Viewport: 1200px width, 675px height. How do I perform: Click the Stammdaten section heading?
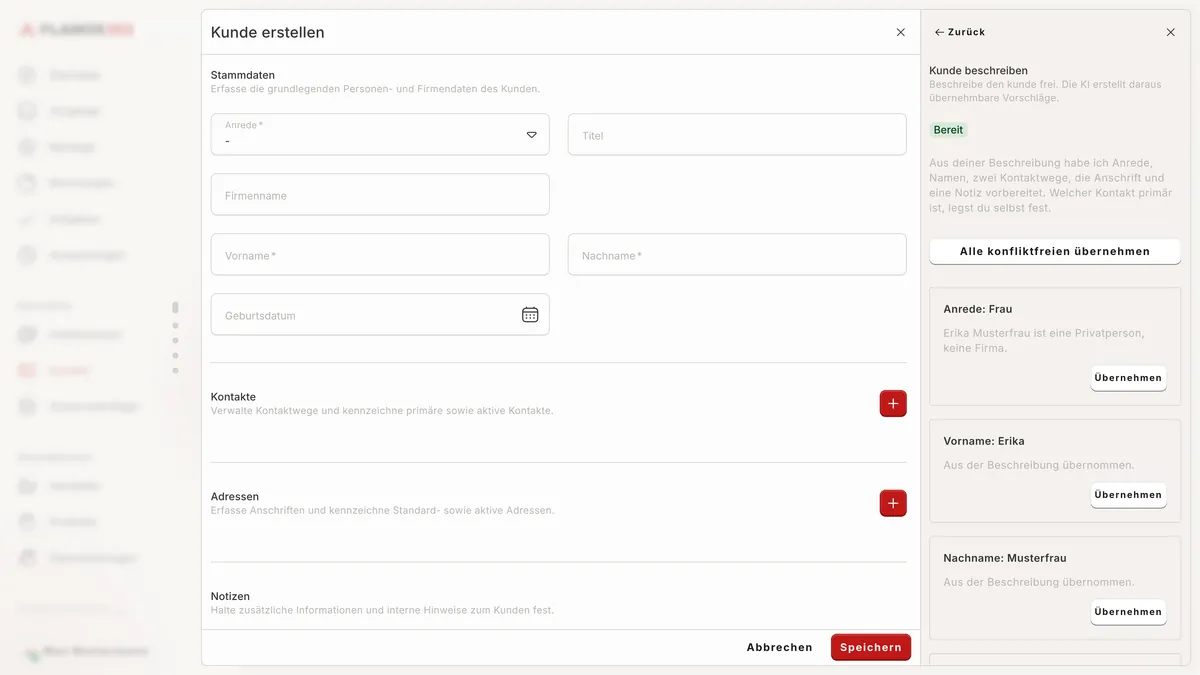pos(243,75)
